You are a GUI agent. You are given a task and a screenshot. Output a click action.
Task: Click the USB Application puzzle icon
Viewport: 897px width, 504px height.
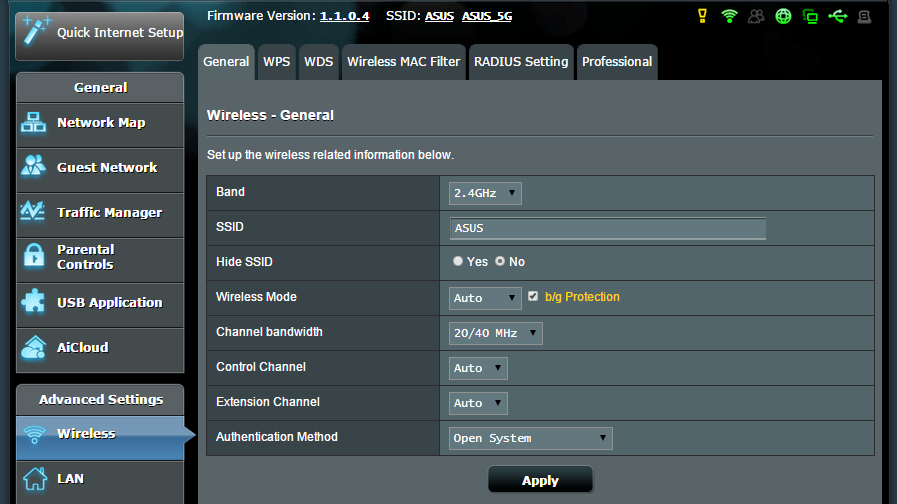(33, 301)
